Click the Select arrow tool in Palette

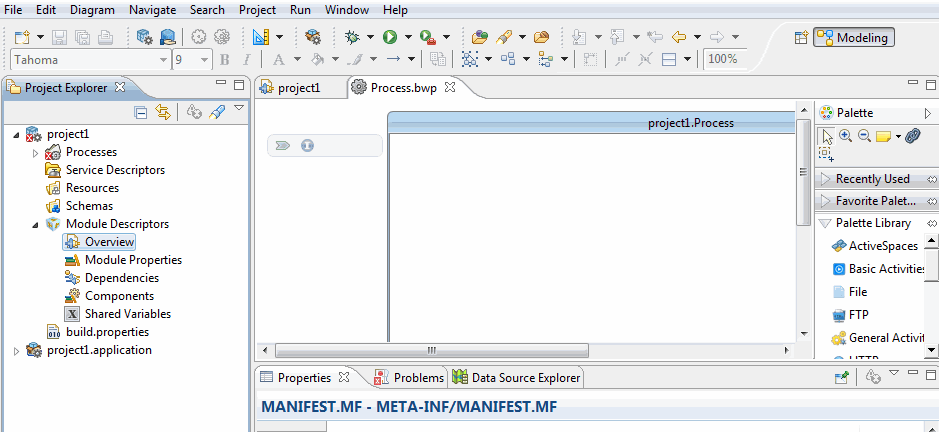click(x=826, y=137)
